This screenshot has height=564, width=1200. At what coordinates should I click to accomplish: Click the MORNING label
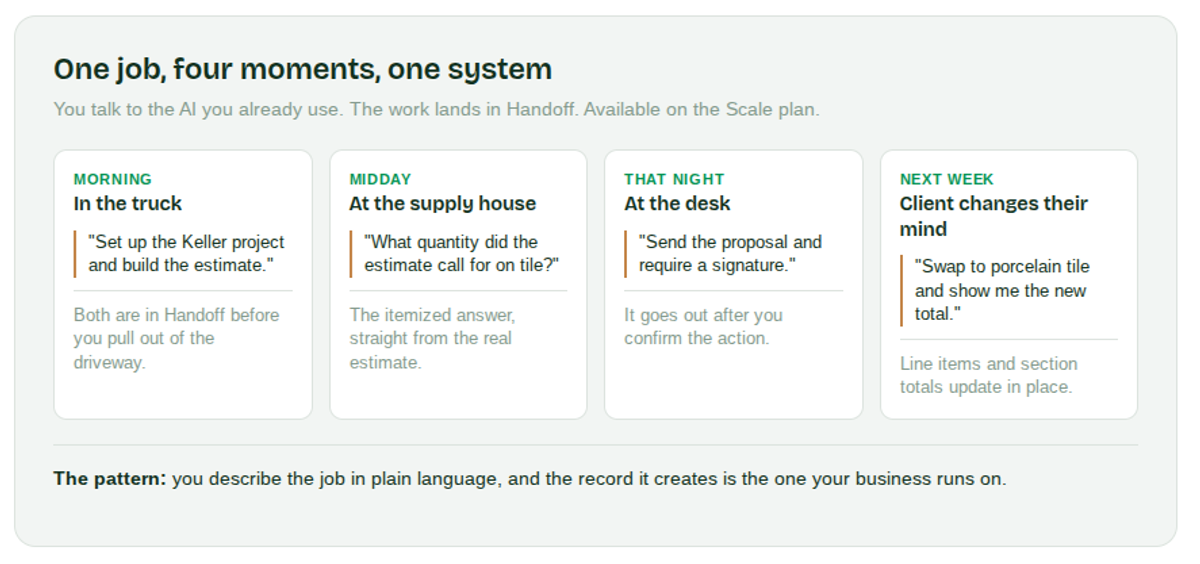113,179
